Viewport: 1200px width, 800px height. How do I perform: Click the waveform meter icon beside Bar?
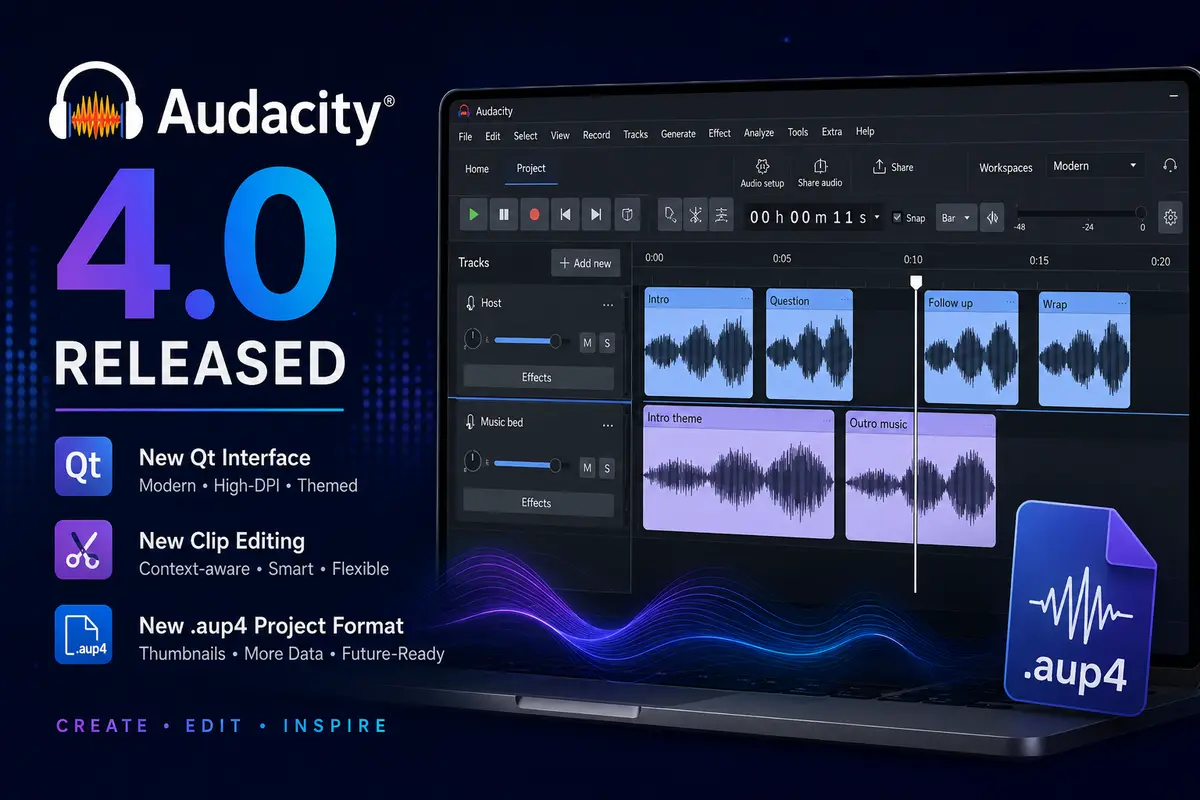click(x=993, y=217)
